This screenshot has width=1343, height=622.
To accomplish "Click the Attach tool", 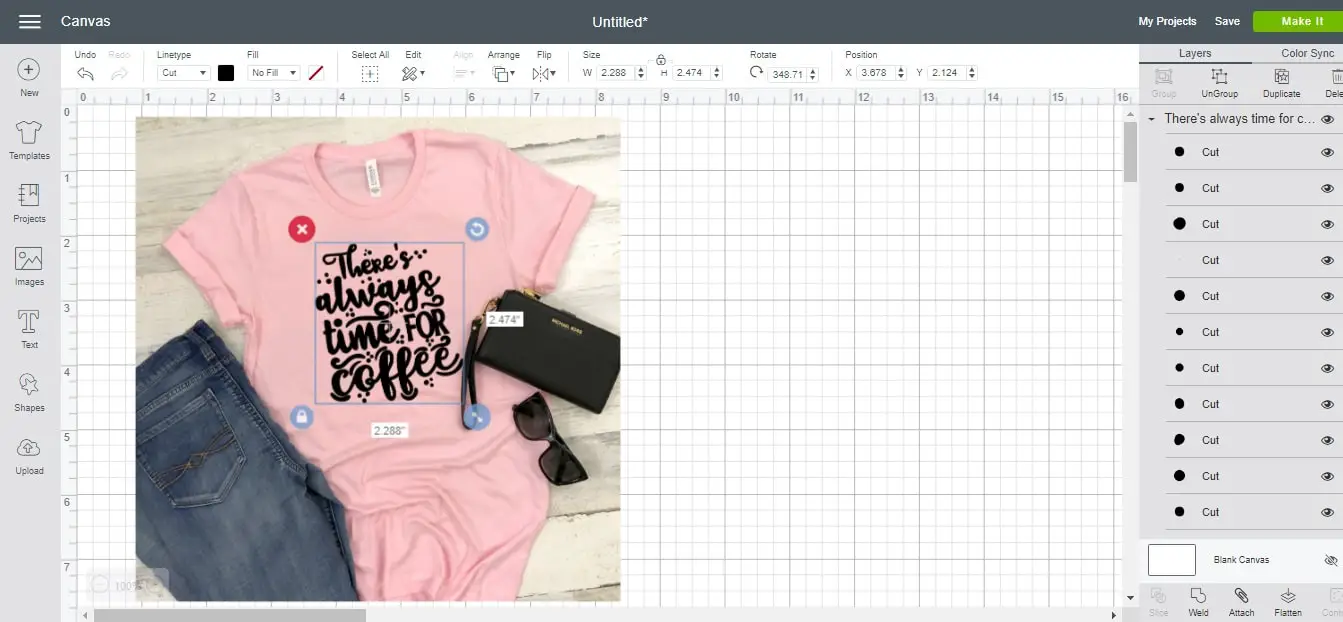I will pyautogui.click(x=1241, y=602).
